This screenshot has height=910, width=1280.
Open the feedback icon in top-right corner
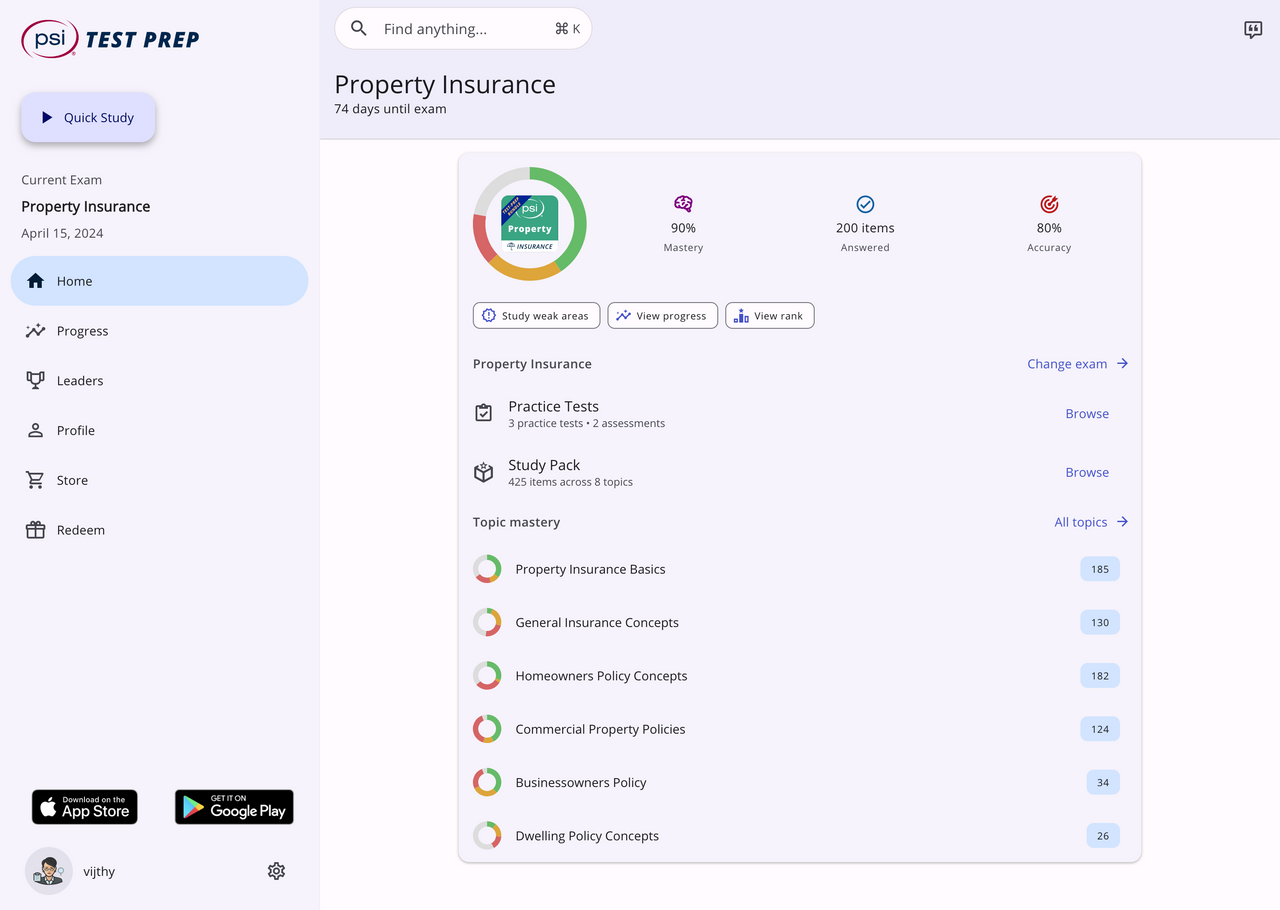coord(1253,30)
